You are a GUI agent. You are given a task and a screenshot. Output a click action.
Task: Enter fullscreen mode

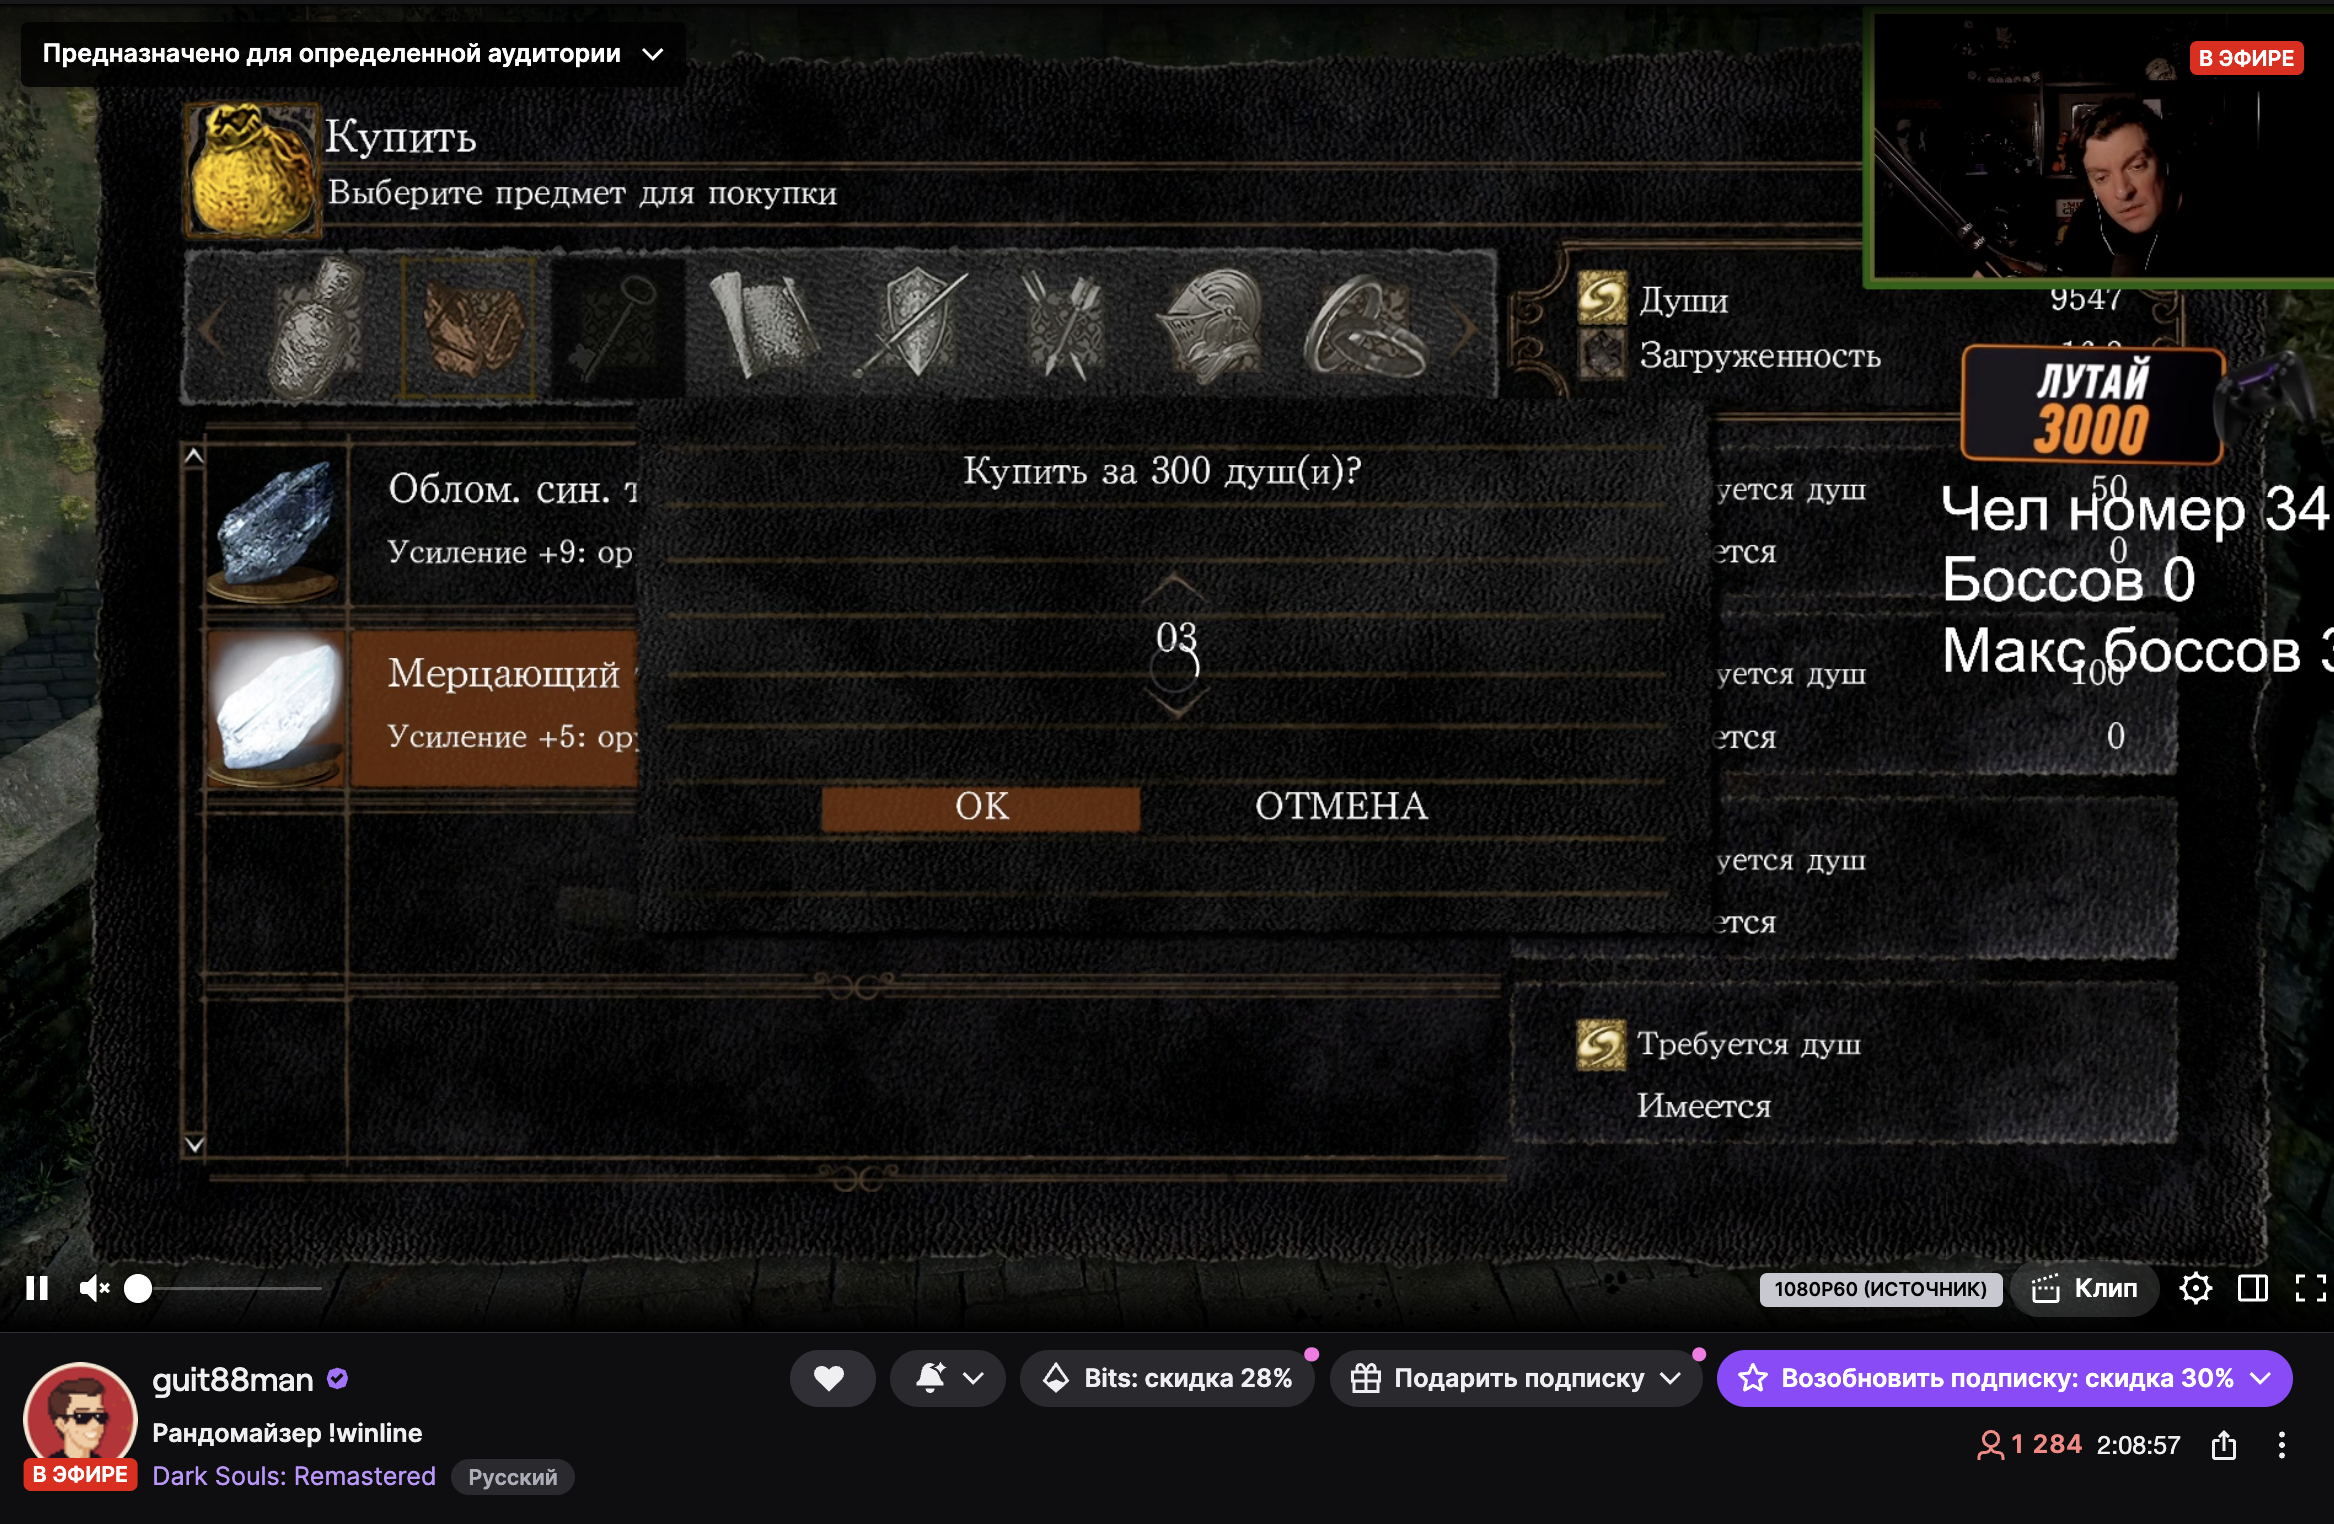(2310, 1288)
